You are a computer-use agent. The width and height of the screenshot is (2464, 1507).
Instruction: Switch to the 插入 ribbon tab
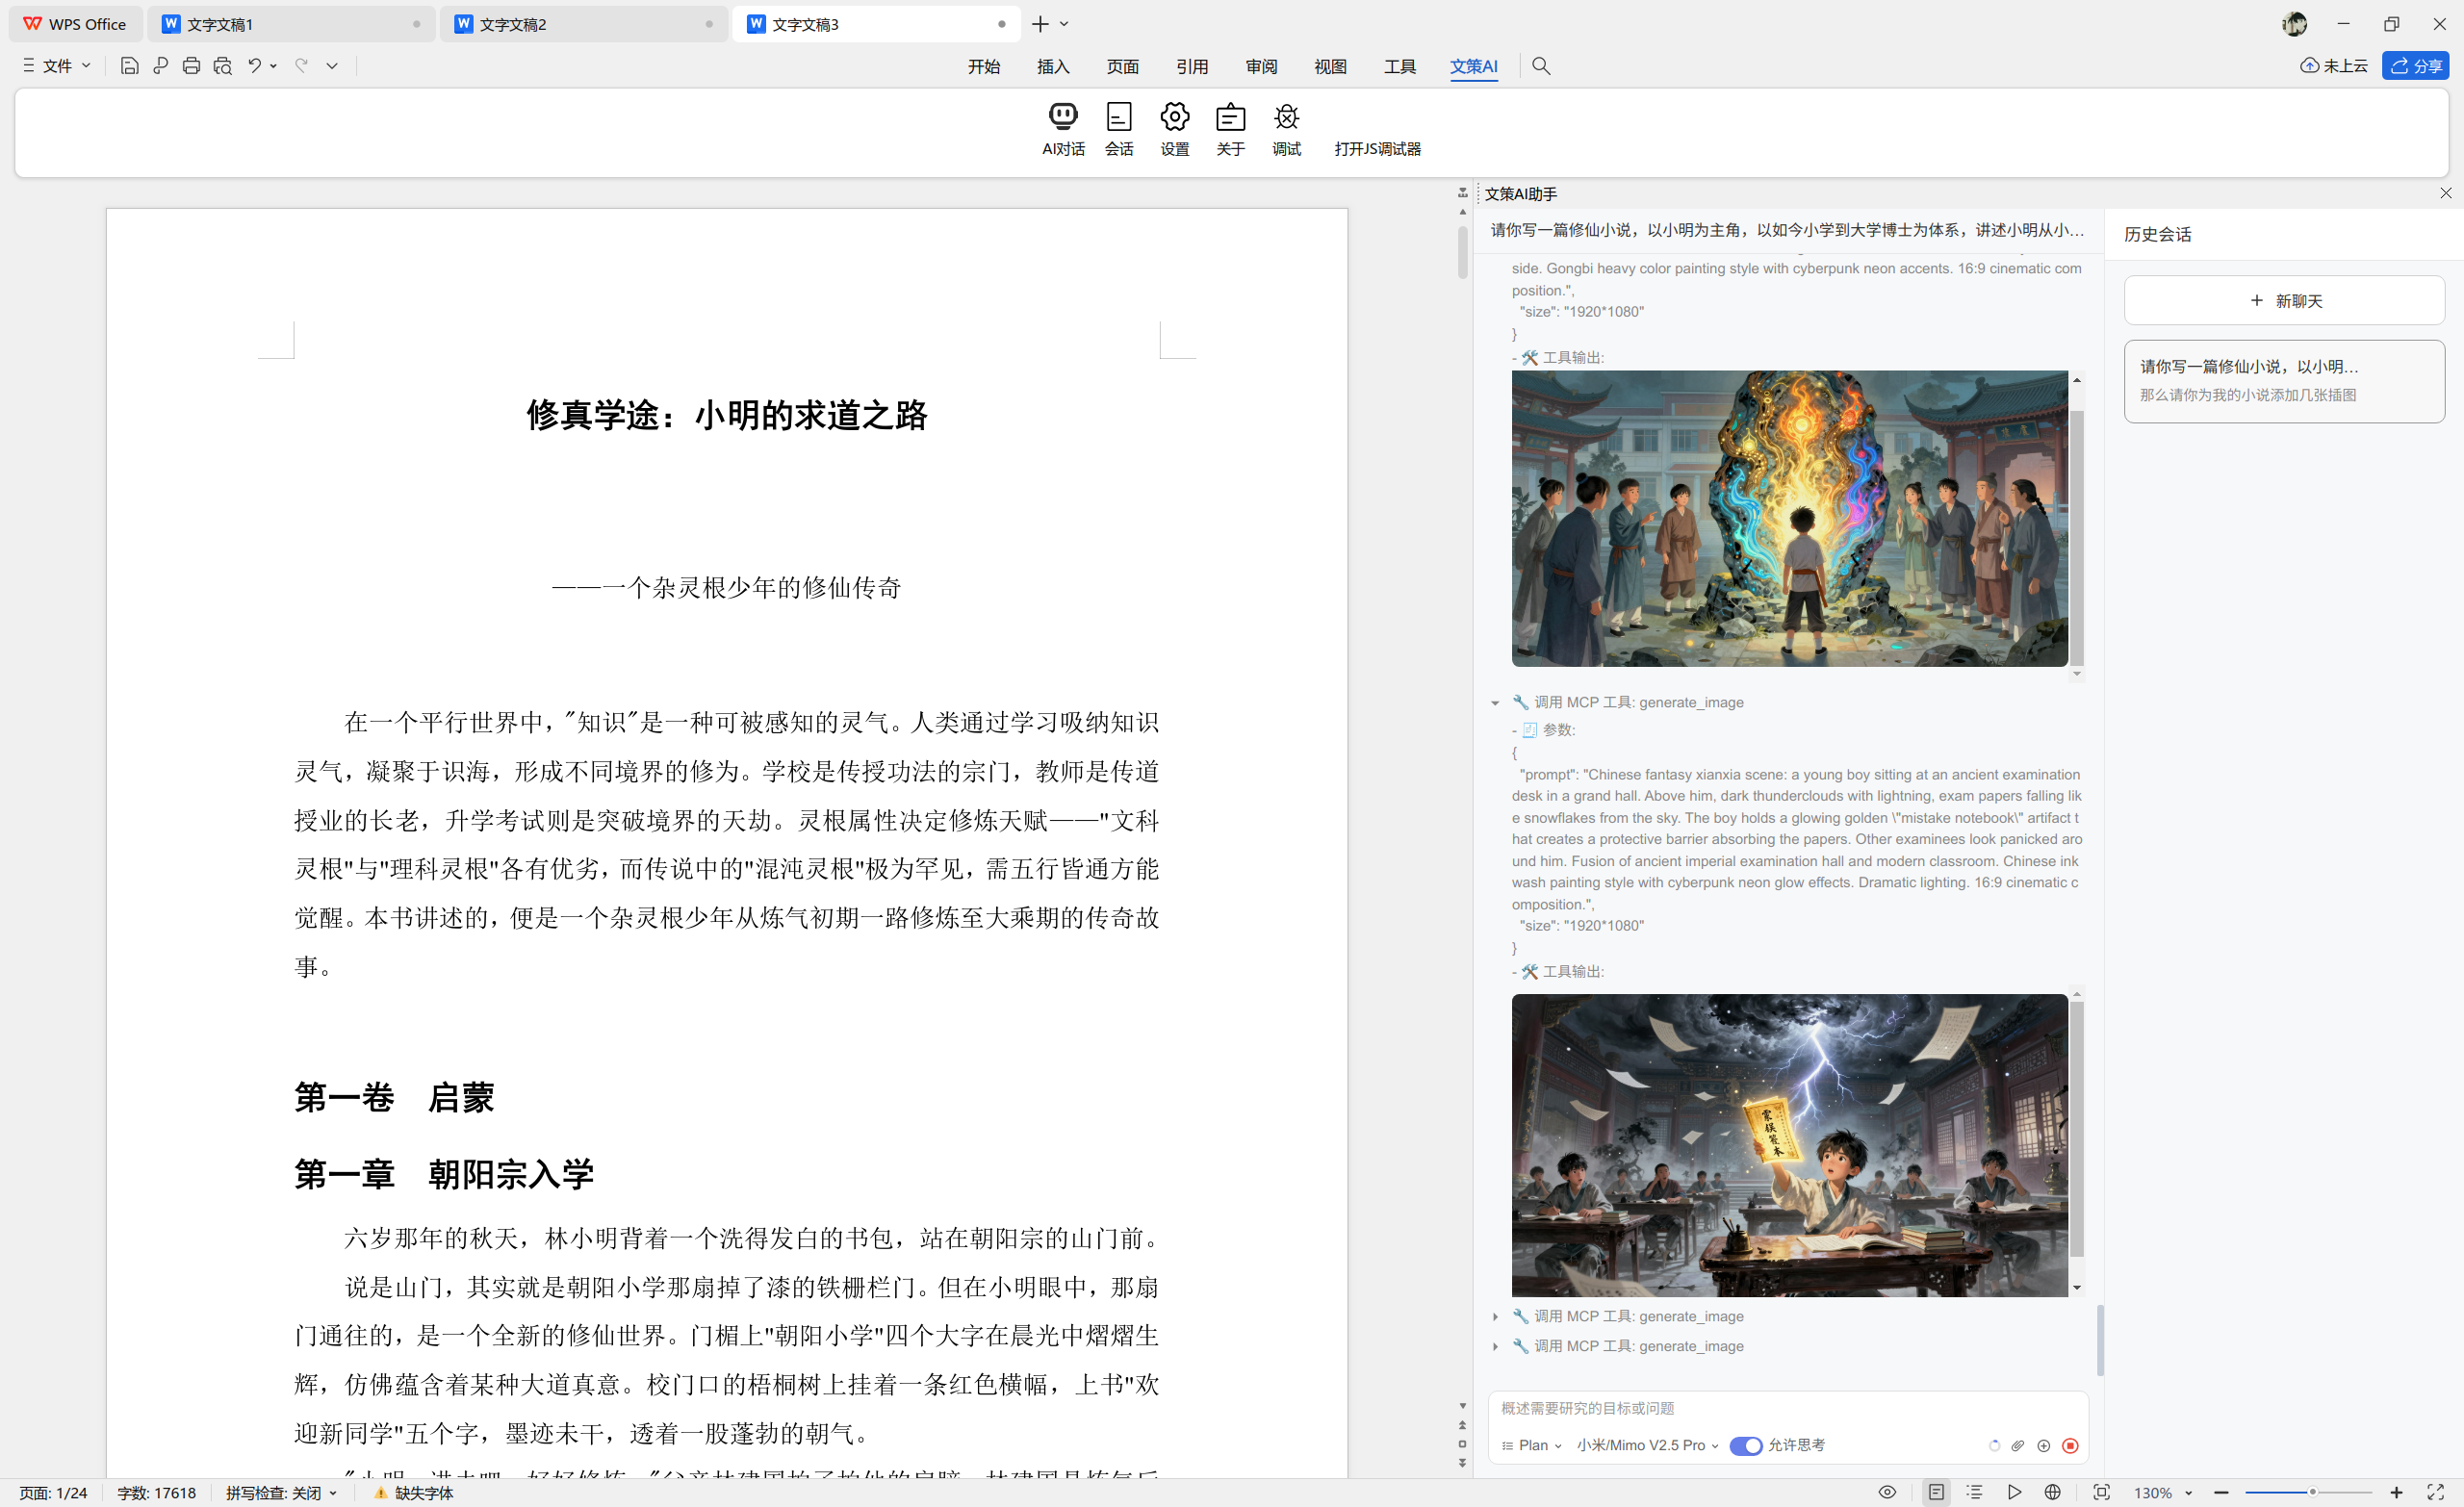pos(1053,66)
